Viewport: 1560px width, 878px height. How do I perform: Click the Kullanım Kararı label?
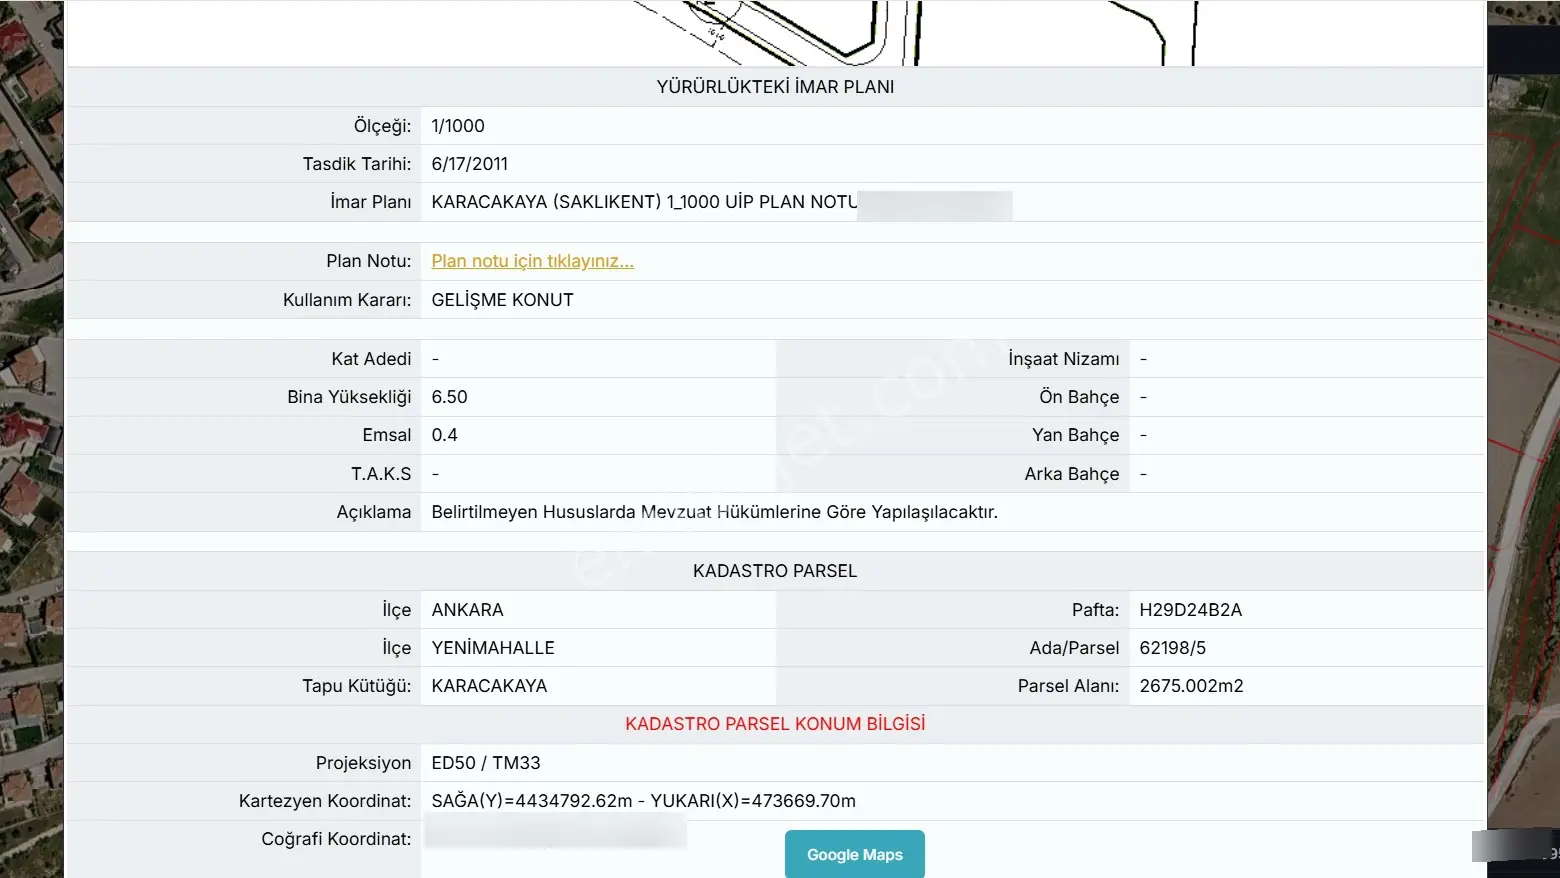(x=347, y=300)
